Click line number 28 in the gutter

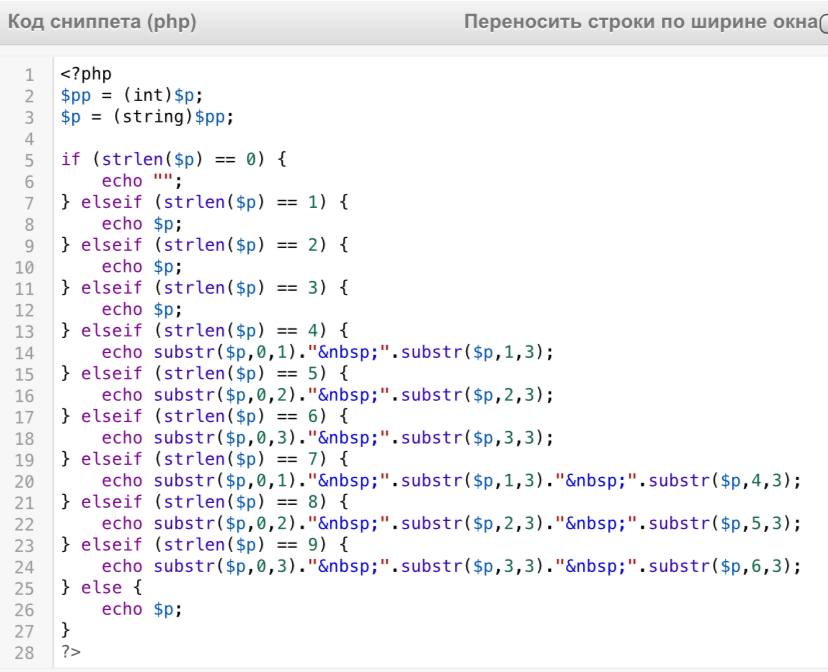coord(27,651)
